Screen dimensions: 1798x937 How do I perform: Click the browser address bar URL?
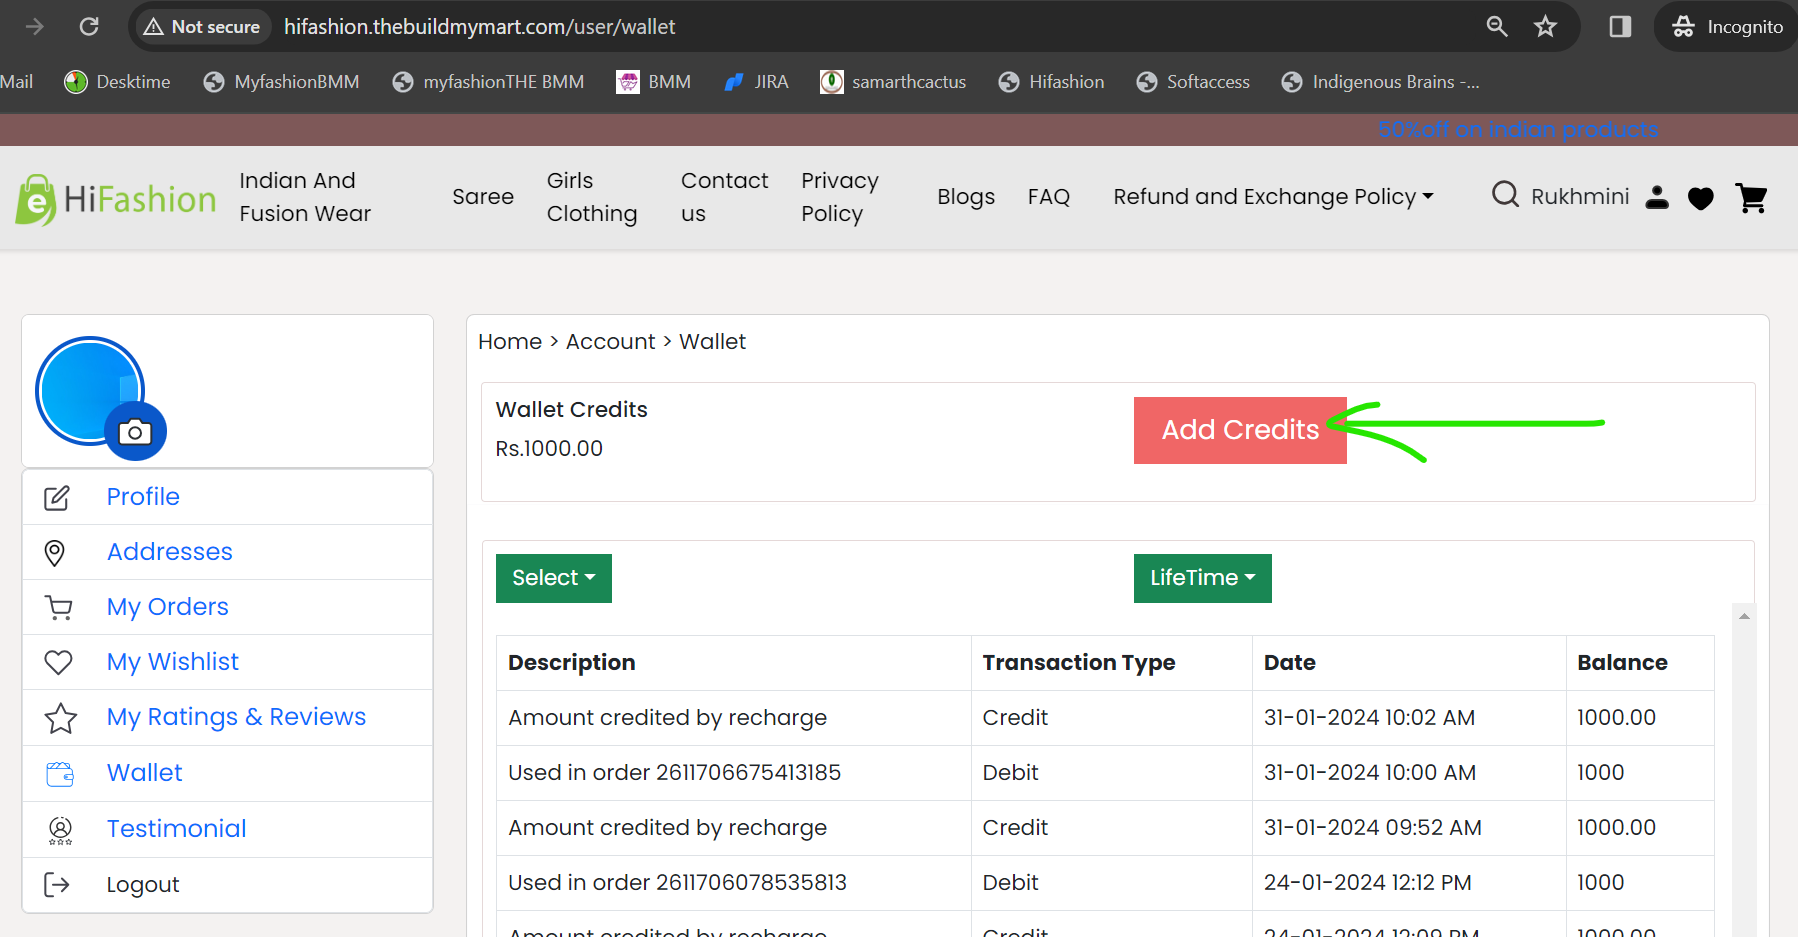tap(480, 27)
